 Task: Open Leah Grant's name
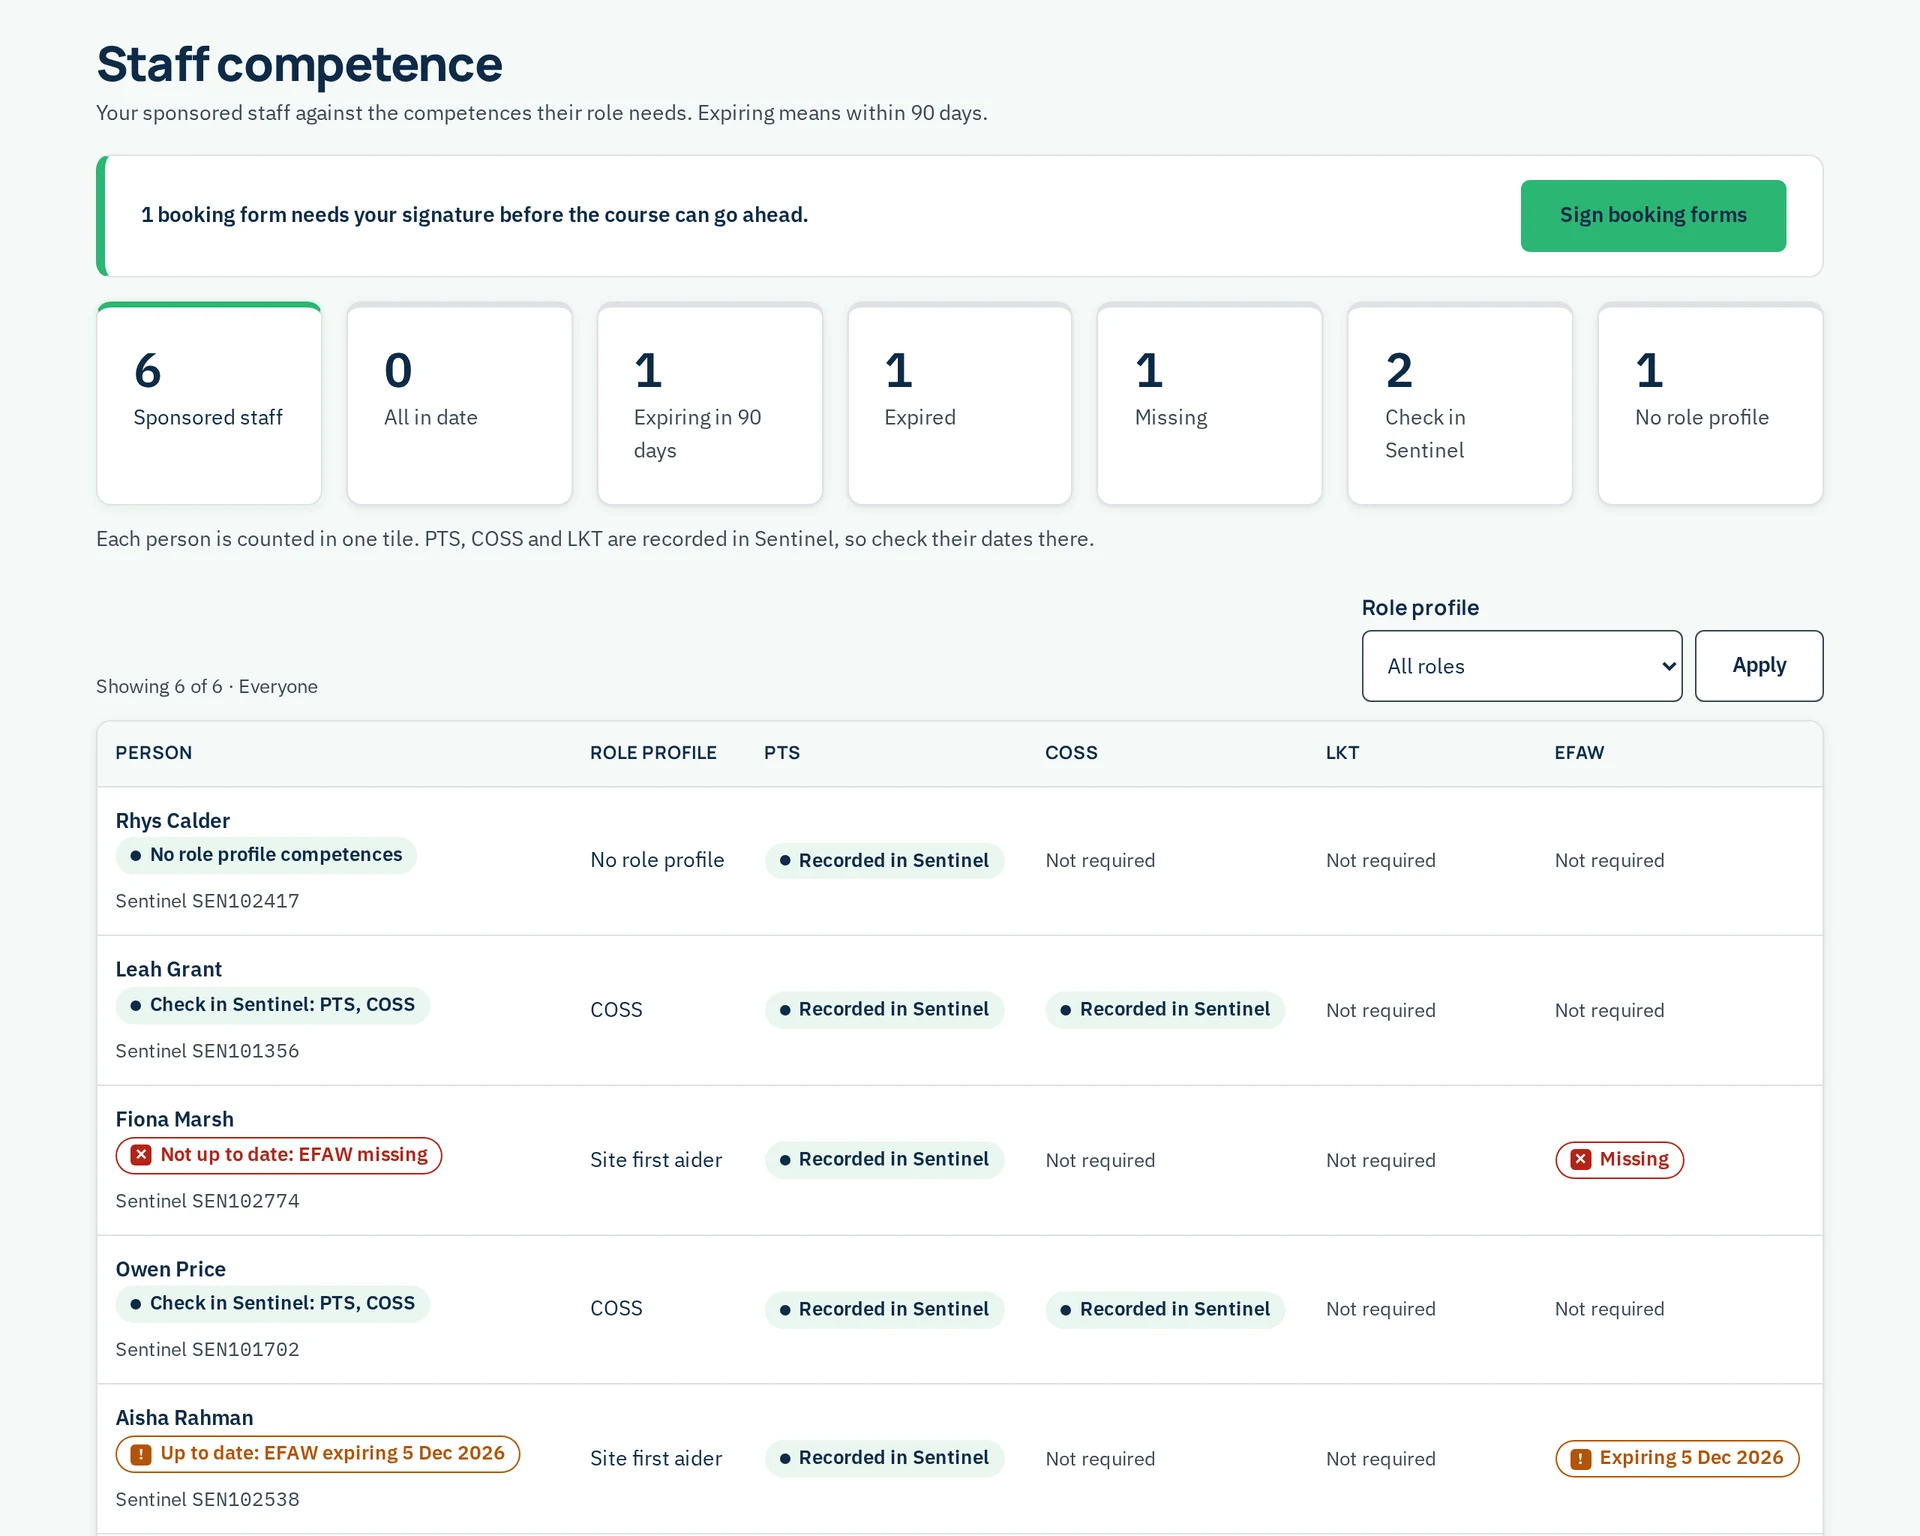169,970
